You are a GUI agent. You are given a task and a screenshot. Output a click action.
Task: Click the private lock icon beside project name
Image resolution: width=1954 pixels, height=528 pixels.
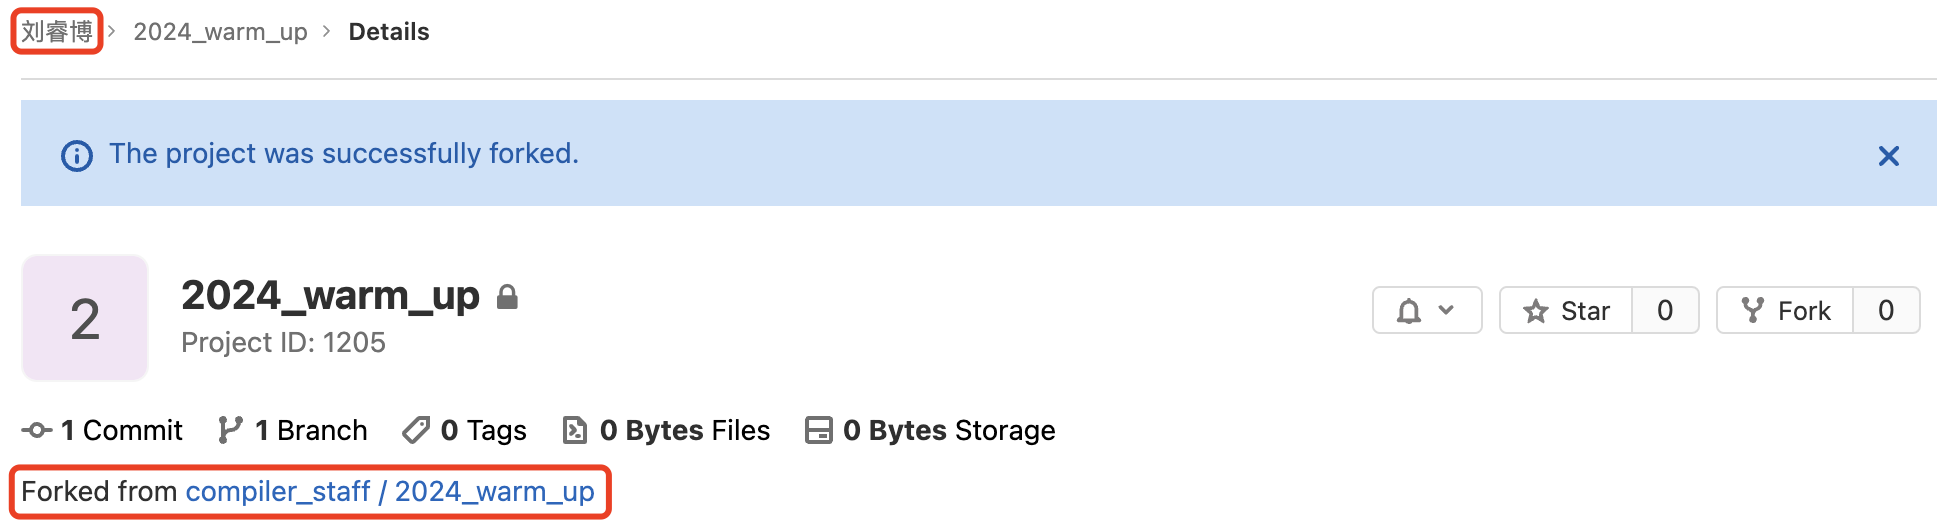(x=507, y=297)
